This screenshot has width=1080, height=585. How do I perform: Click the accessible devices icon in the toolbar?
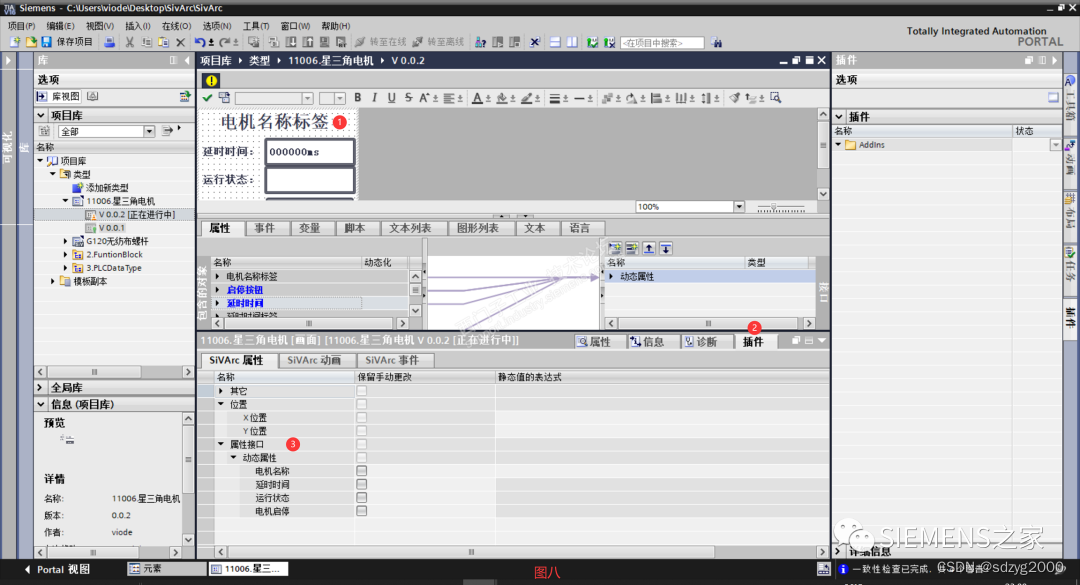[481, 42]
